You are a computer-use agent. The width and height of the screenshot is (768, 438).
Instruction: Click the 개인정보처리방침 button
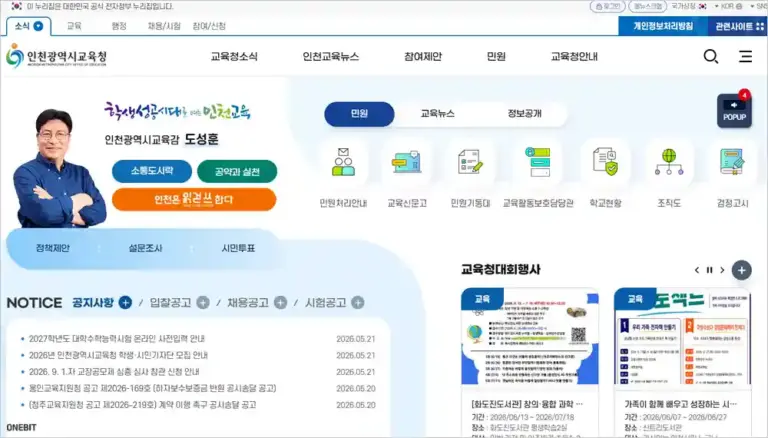click(663, 26)
